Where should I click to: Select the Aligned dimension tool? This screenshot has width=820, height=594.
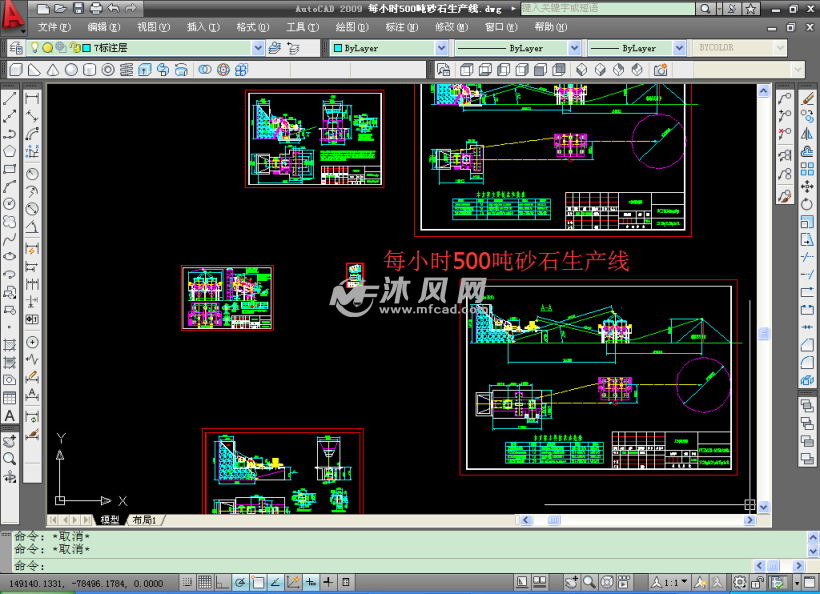point(32,116)
